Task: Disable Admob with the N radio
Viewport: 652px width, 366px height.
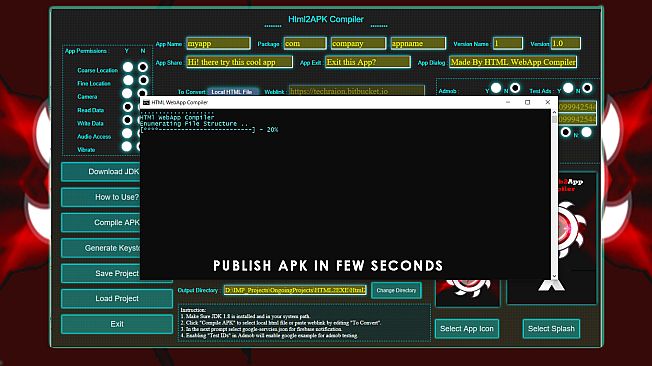Action: point(515,88)
